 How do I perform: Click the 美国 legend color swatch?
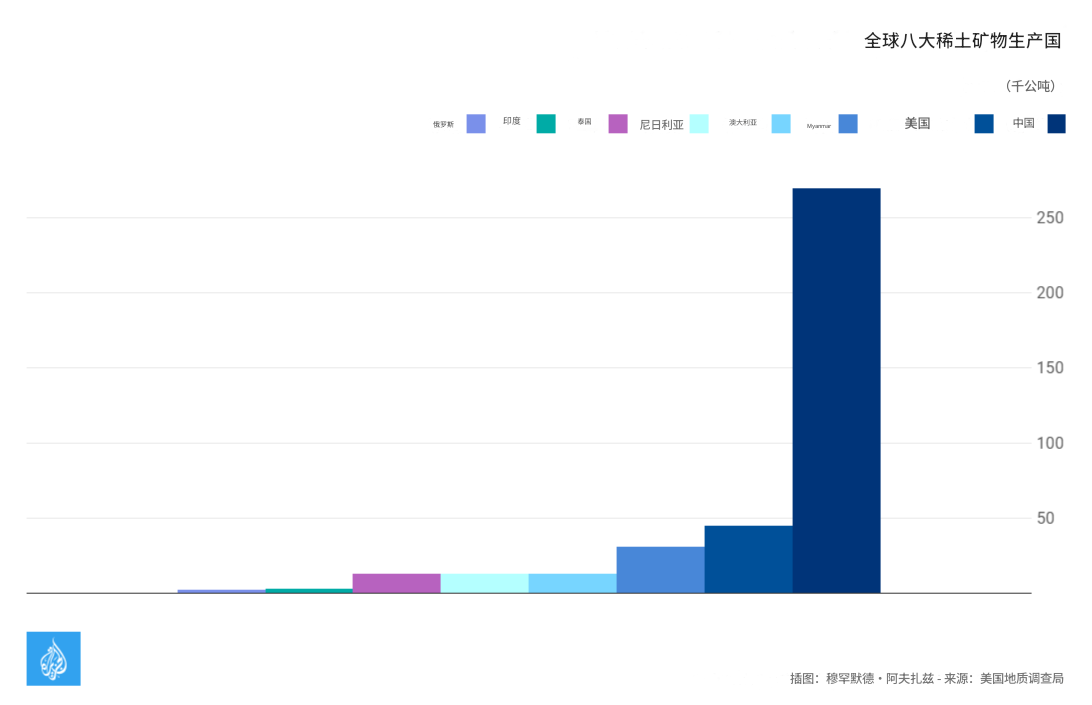click(x=984, y=124)
